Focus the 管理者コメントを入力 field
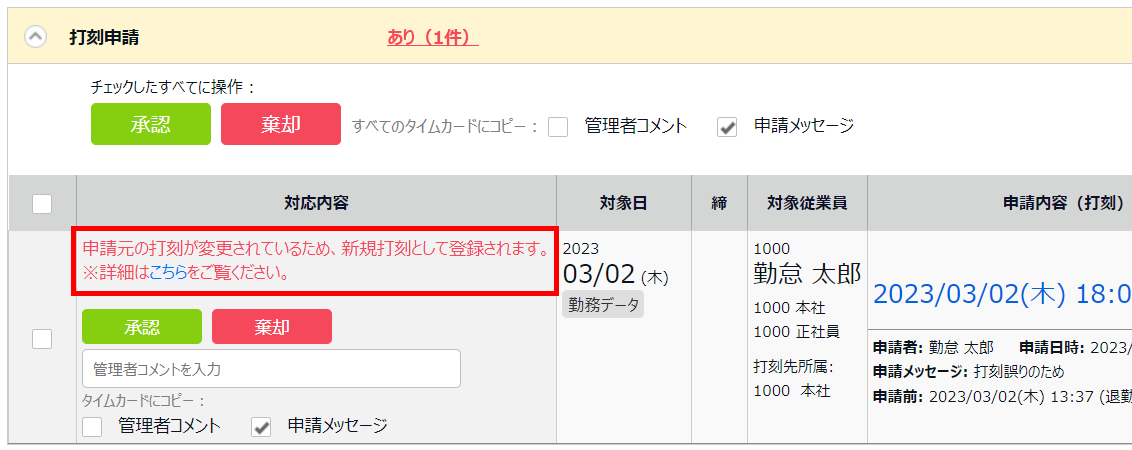This screenshot has height=450, width=1132. click(271, 368)
